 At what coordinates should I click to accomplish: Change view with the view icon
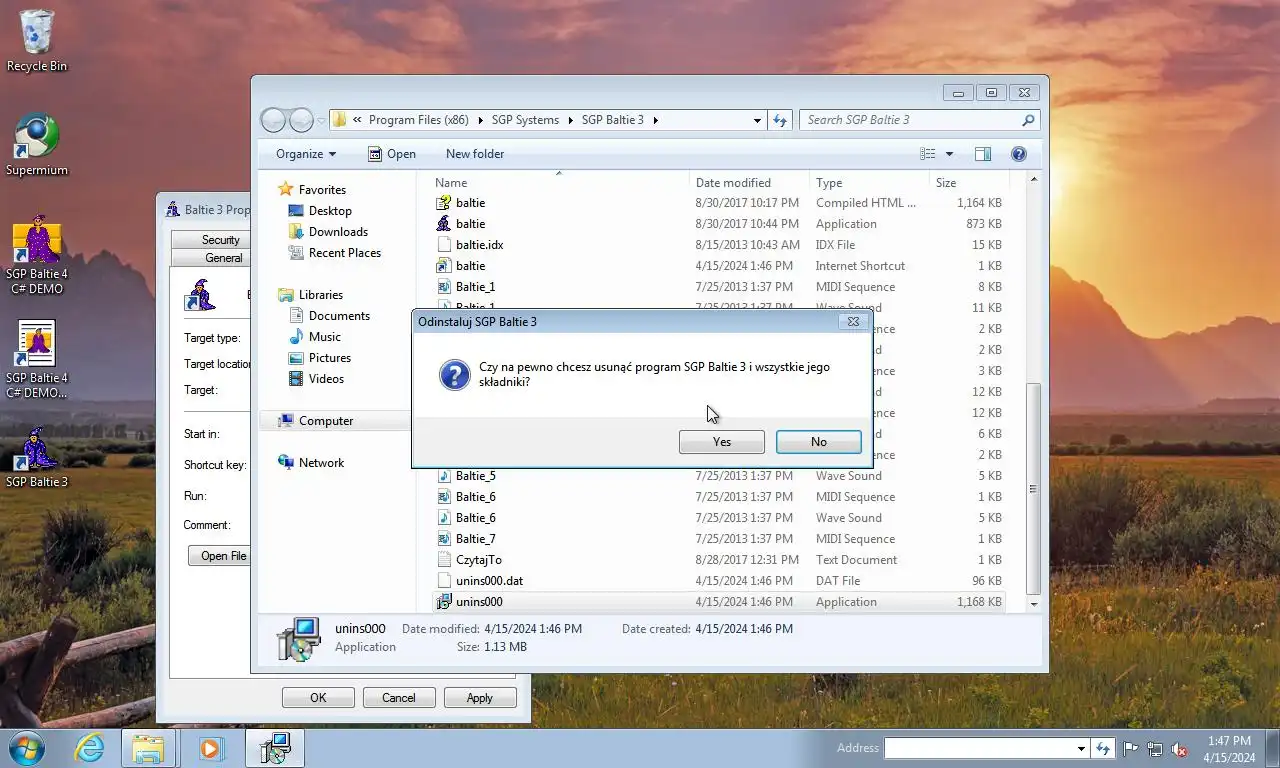click(x=928, y=154)
